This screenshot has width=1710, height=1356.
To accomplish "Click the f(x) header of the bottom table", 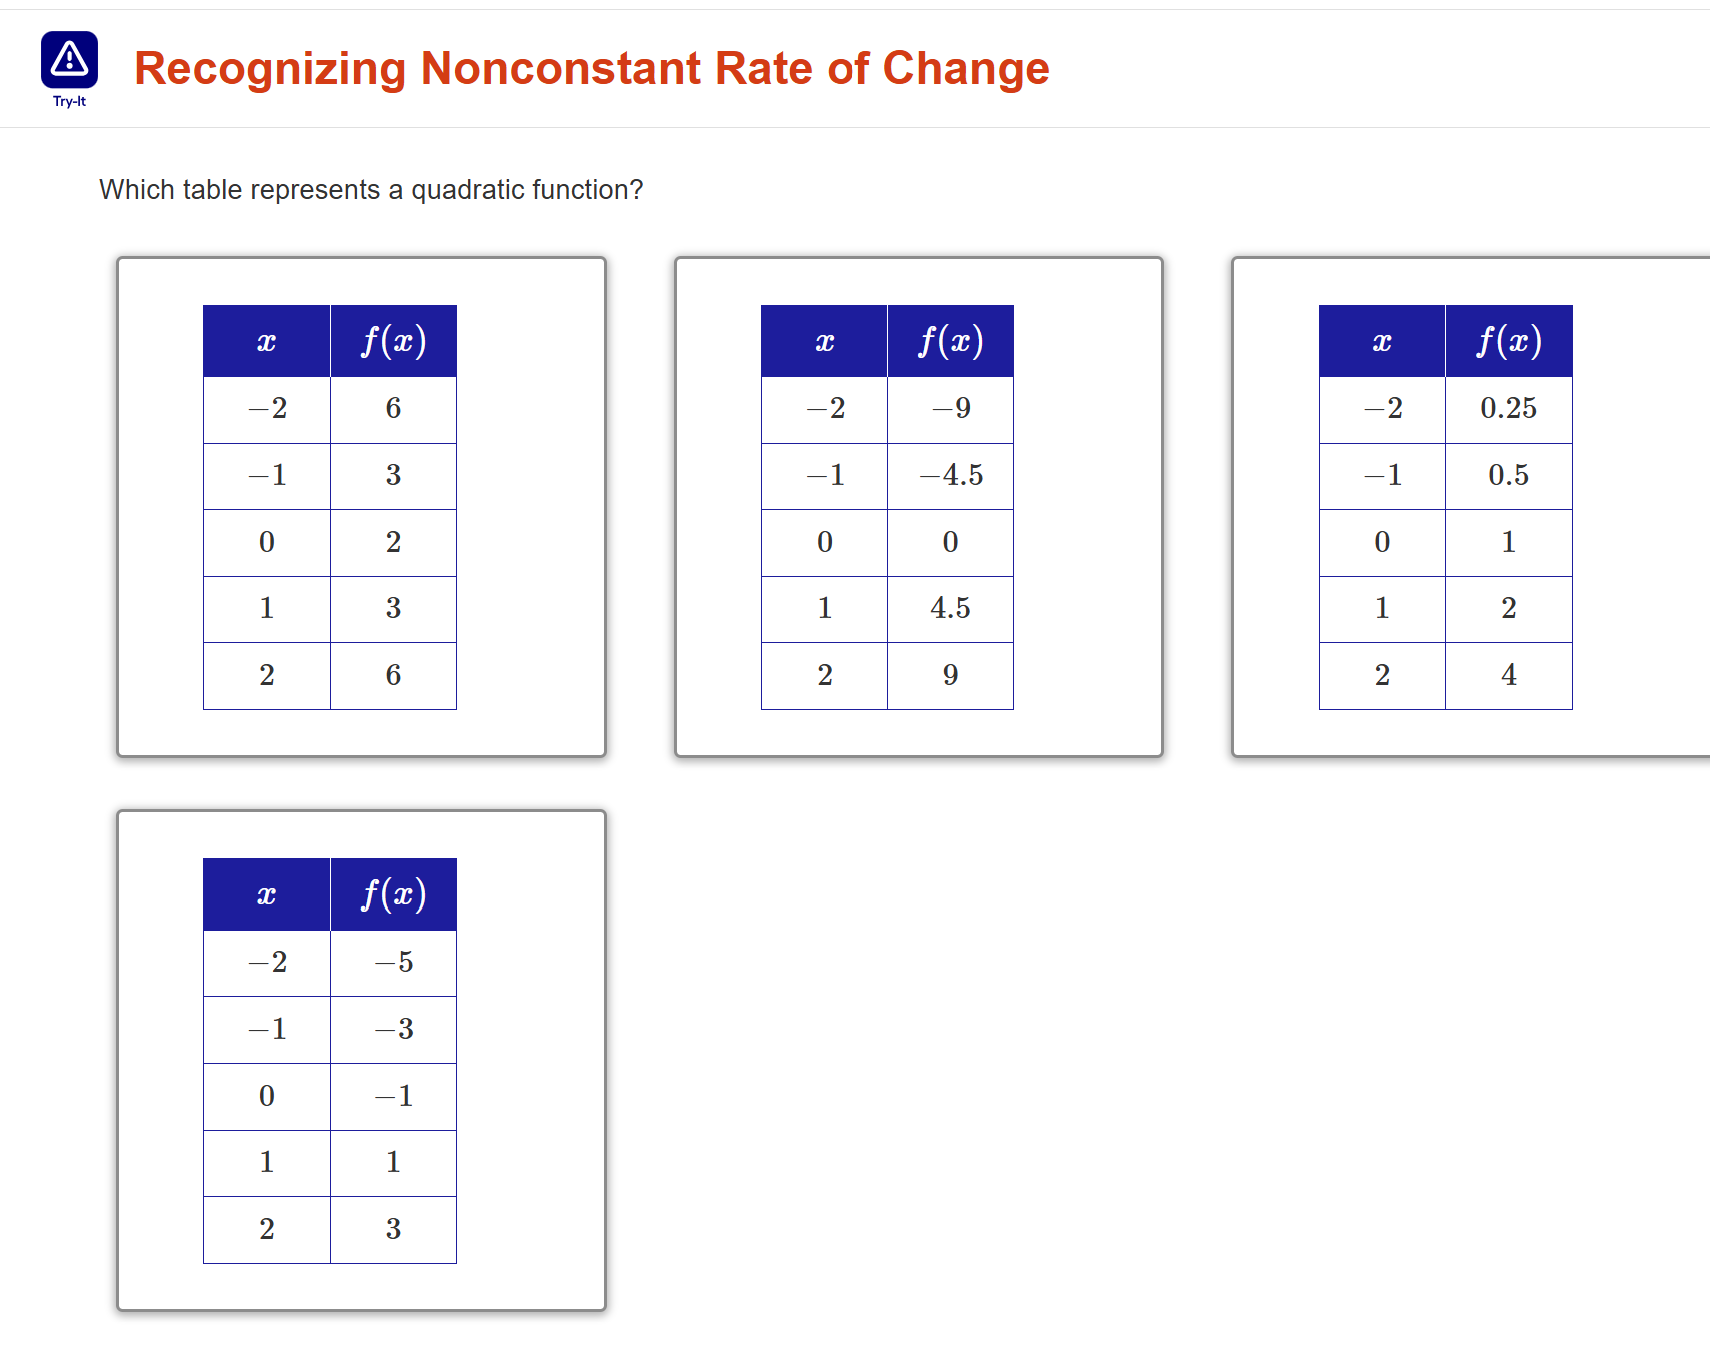I will coord(394,894).
